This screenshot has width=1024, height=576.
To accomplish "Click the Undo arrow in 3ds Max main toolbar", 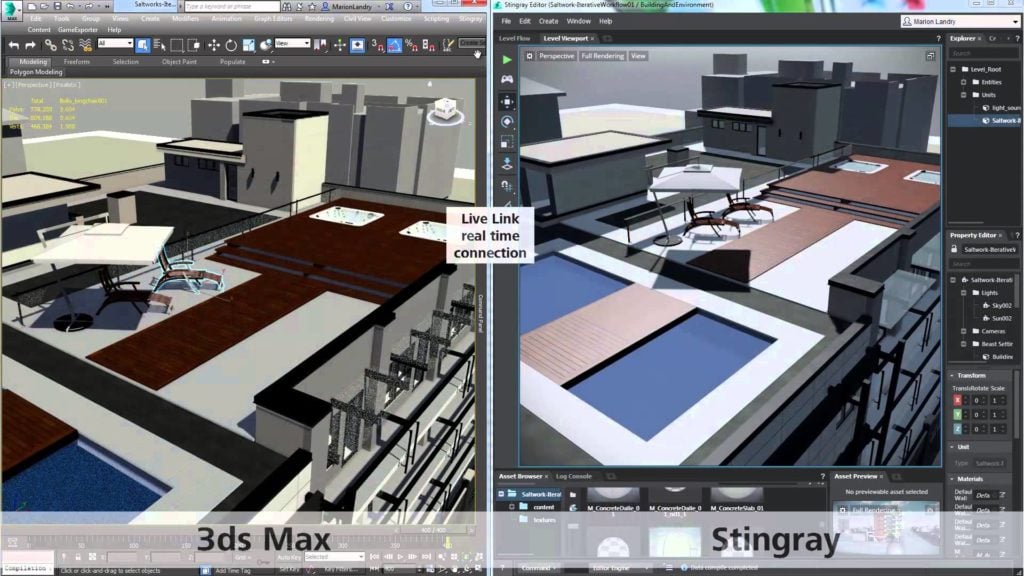I will point(14,45).
